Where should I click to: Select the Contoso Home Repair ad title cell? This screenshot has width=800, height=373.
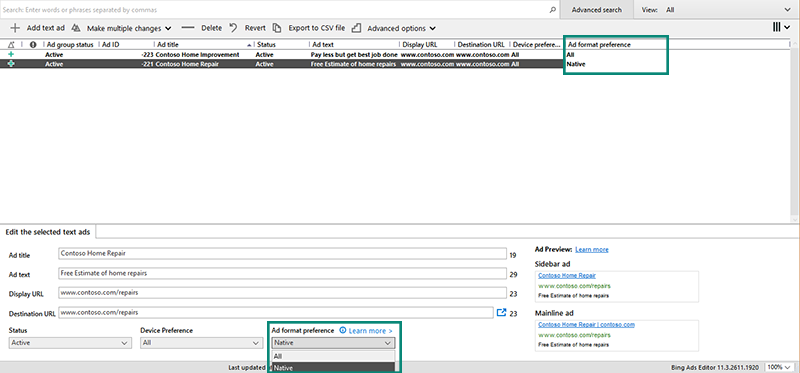click(187, 64)
